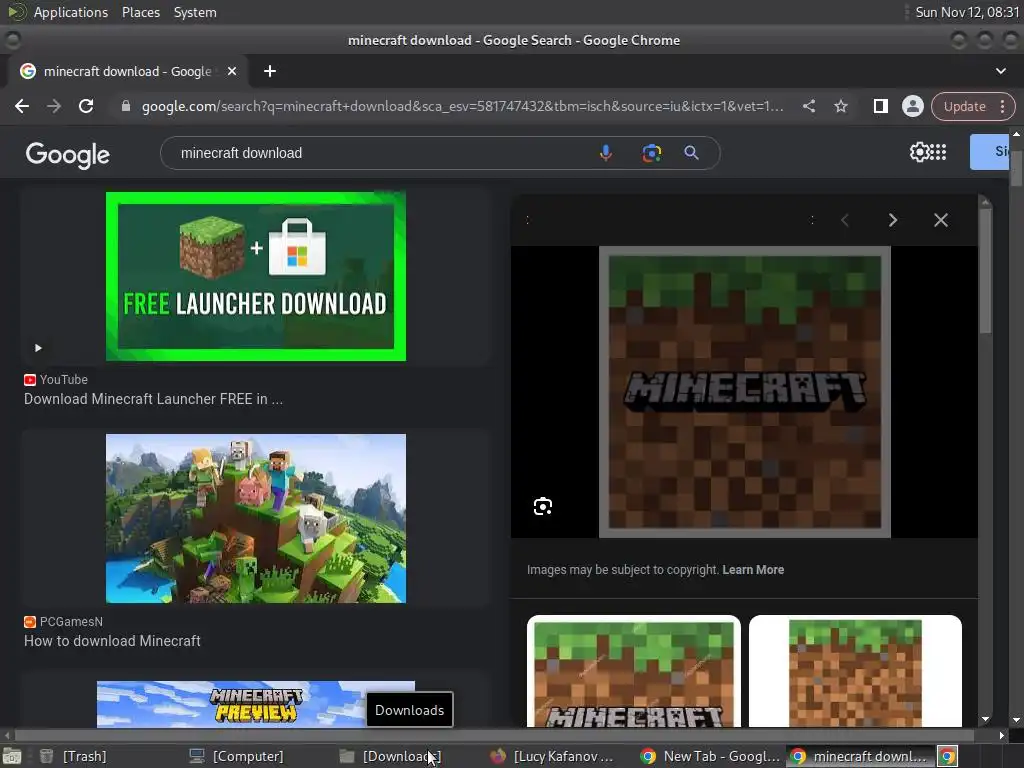The image size is (1024, 768).
Task: Open the Learn More copyright link
Action: (x=753, y=569)
